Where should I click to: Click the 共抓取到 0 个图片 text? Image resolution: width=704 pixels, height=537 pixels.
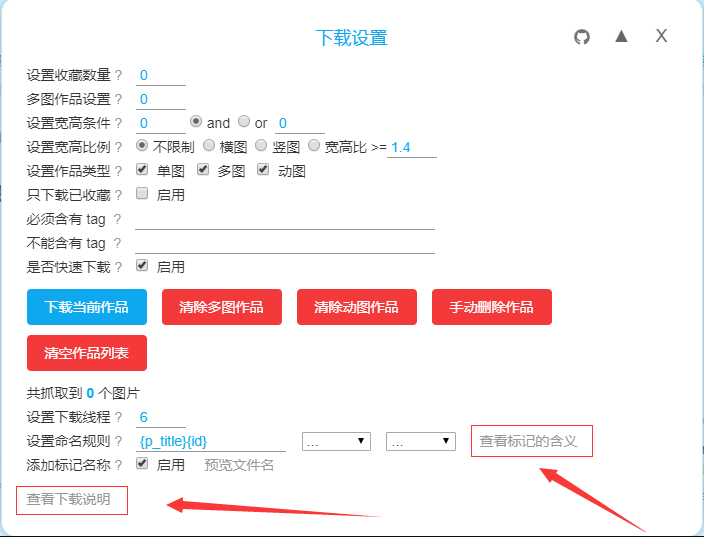pos(83,394)
